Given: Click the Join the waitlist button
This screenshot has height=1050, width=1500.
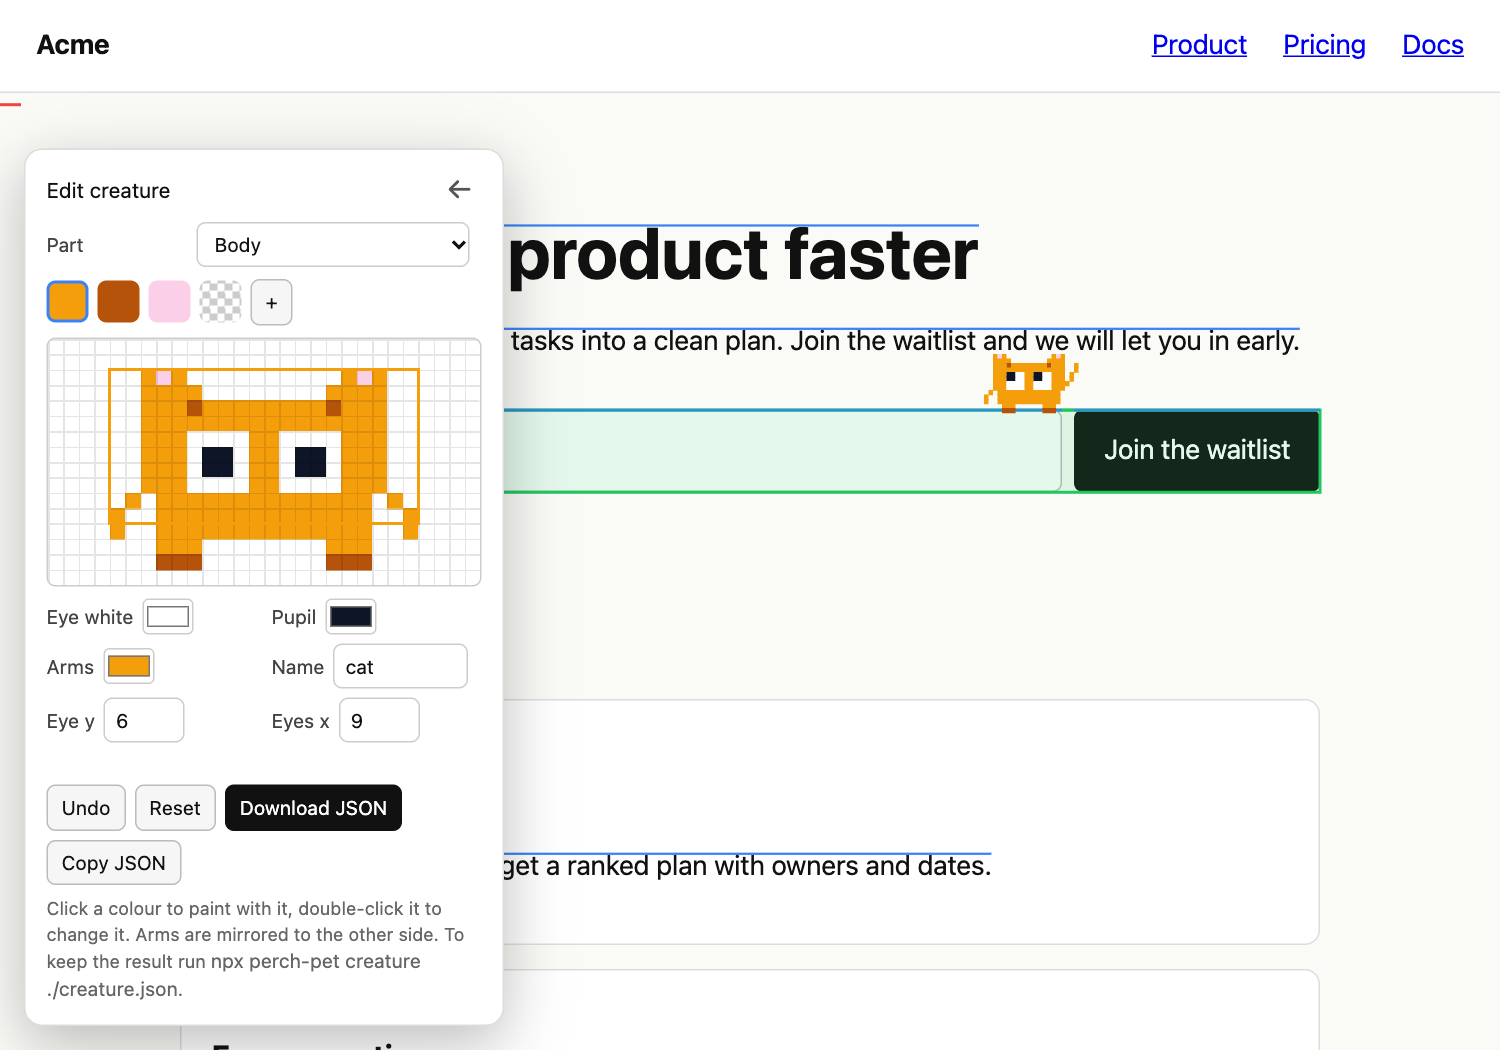Looking at the screenshot, I should point(1197,451).
